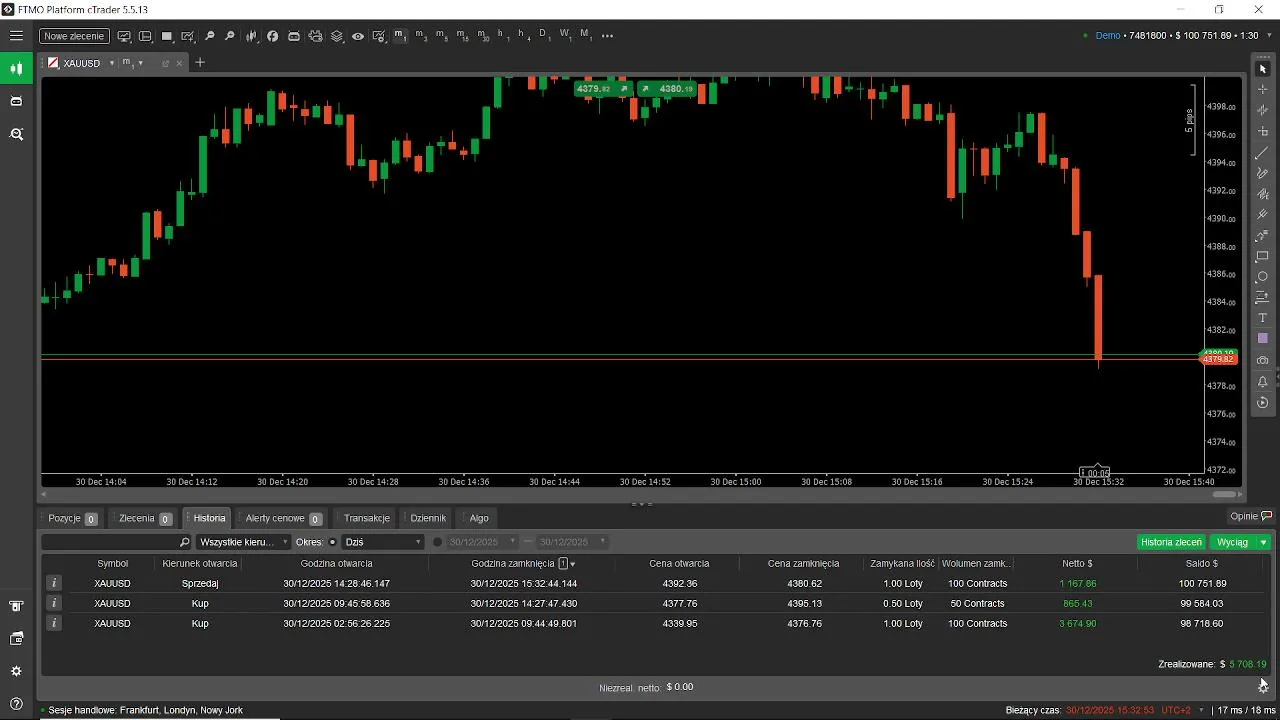
Task: Select the Text tool
Action: (x=1262, y=317)
